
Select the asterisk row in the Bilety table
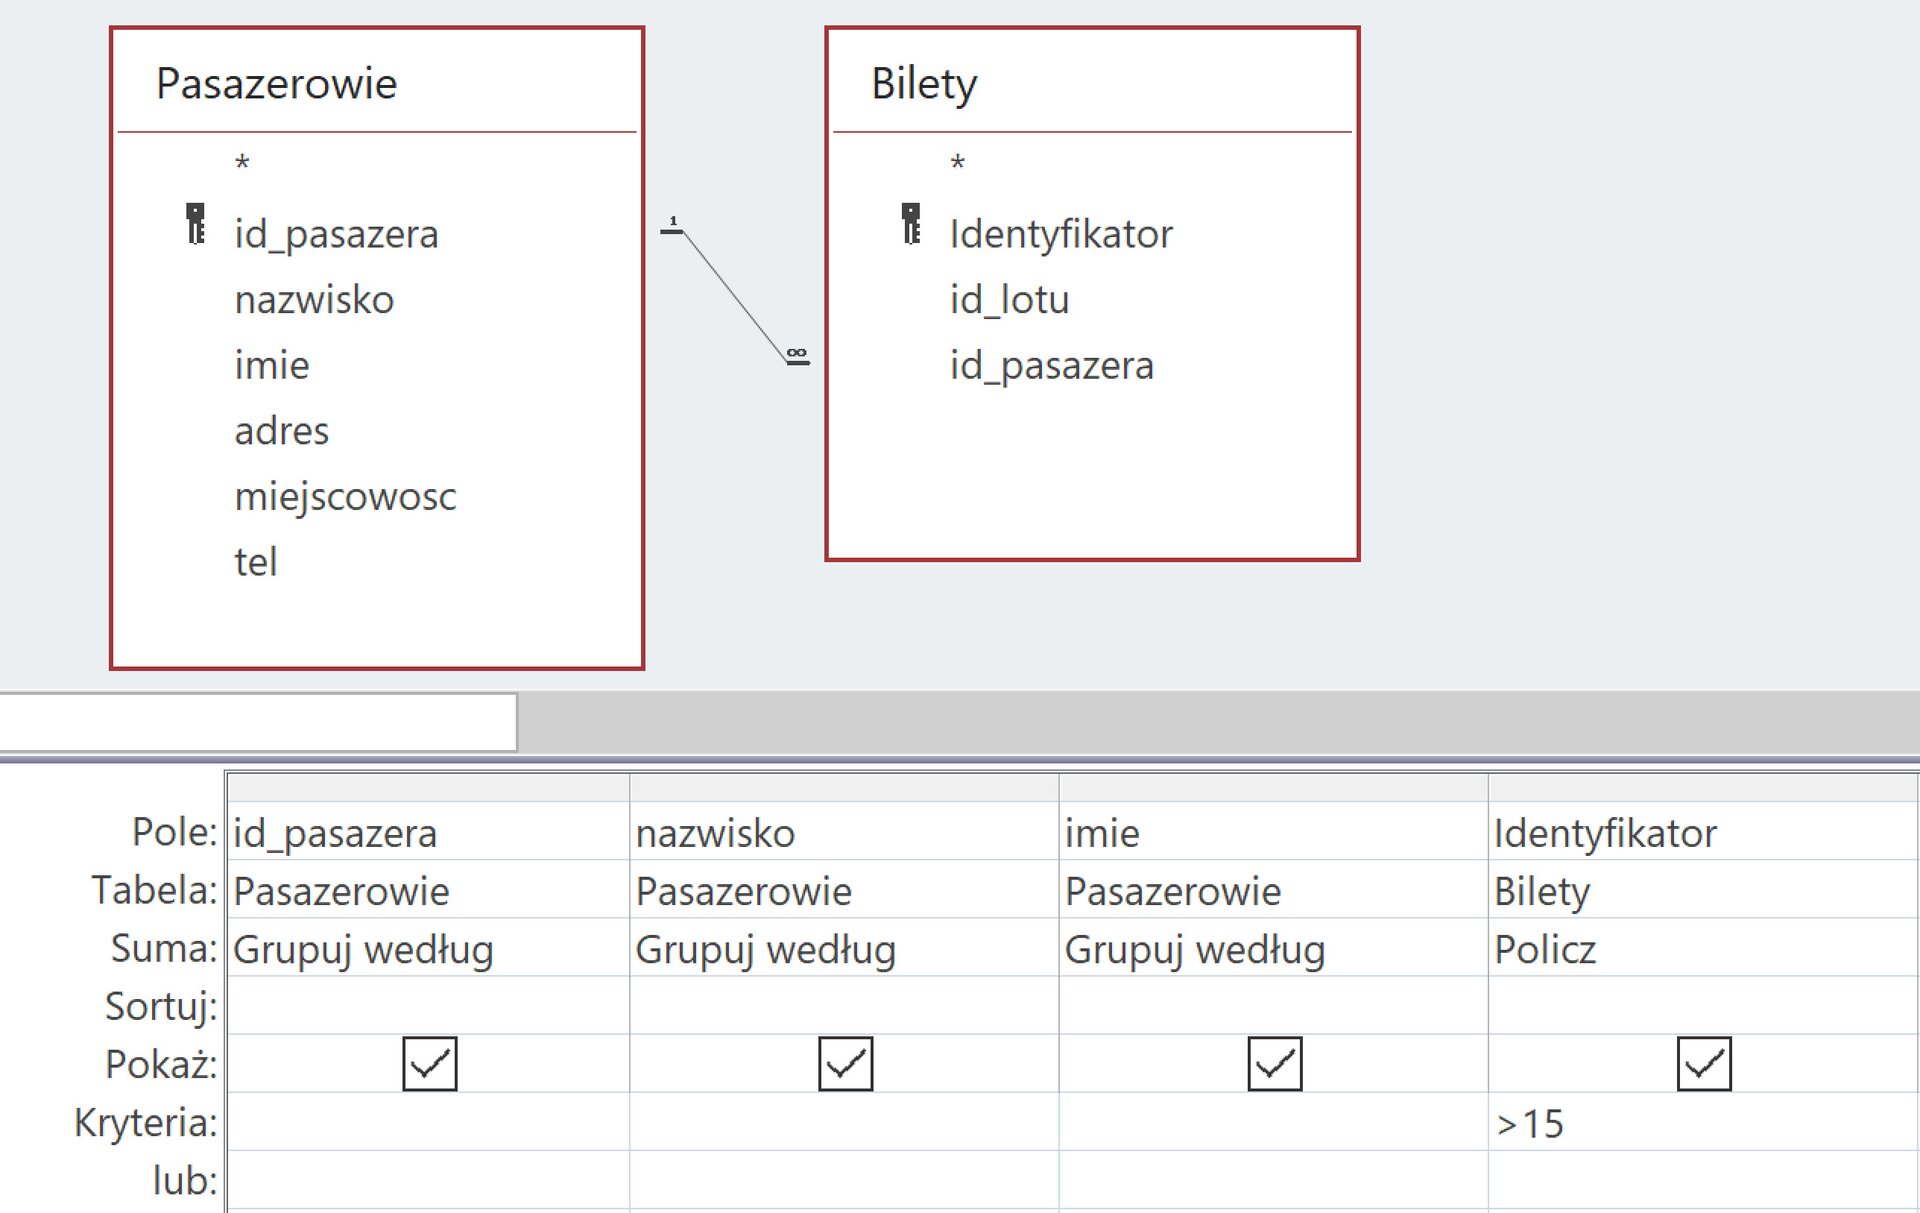click(958, 163)
